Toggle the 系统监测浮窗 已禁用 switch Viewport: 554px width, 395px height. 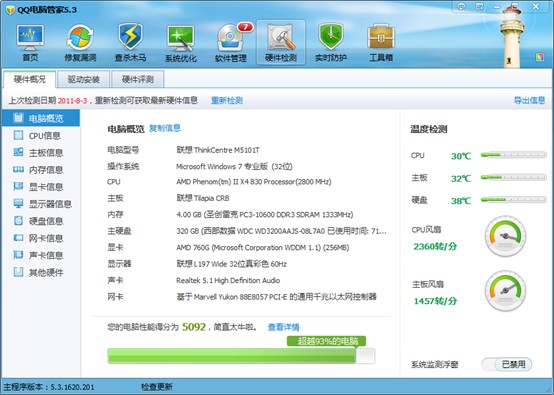click(507, 364)
